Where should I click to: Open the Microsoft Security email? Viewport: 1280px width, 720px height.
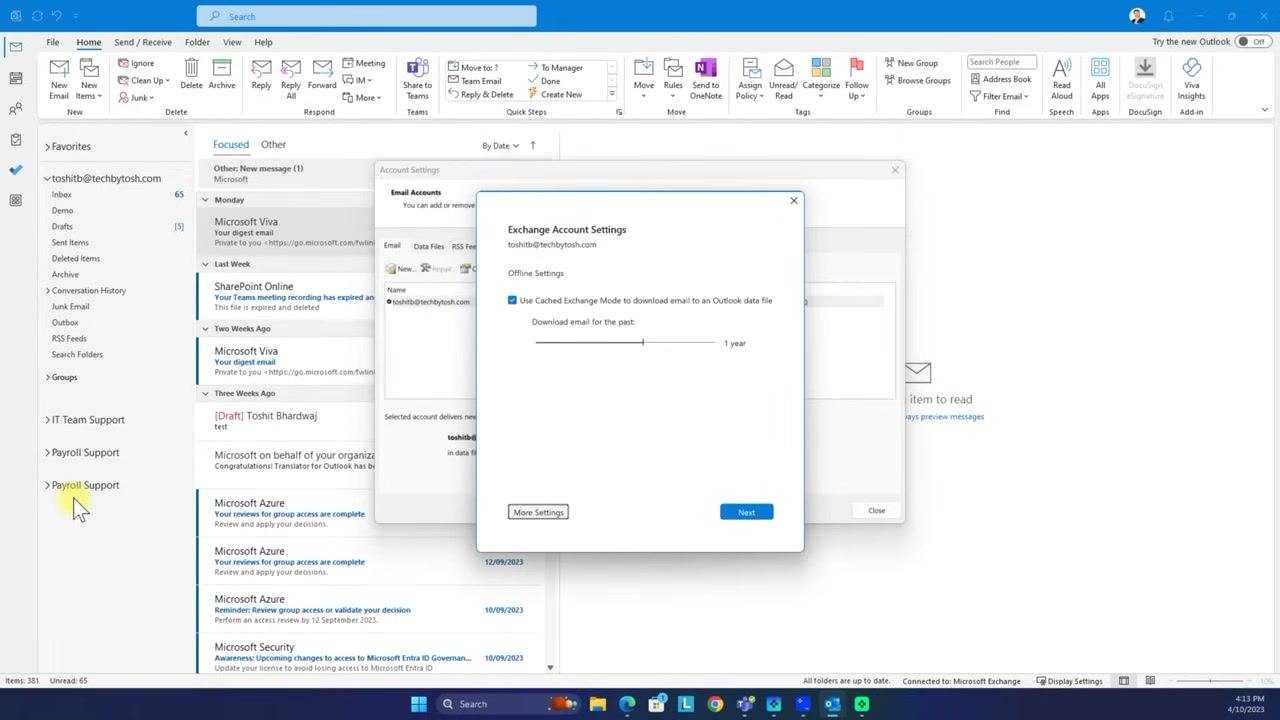click(372, 657)
